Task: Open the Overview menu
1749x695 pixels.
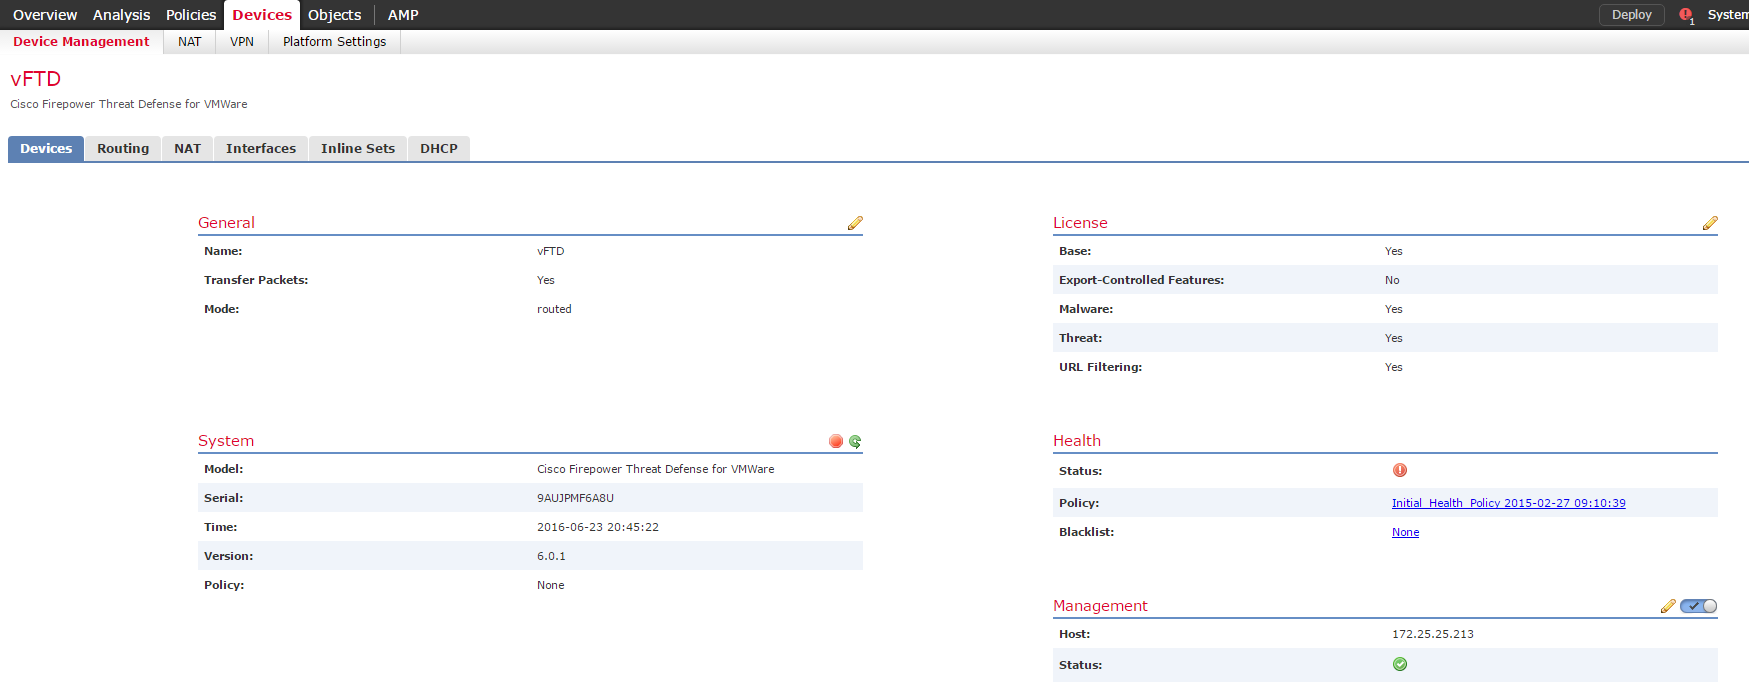Action: coord(45,15)
